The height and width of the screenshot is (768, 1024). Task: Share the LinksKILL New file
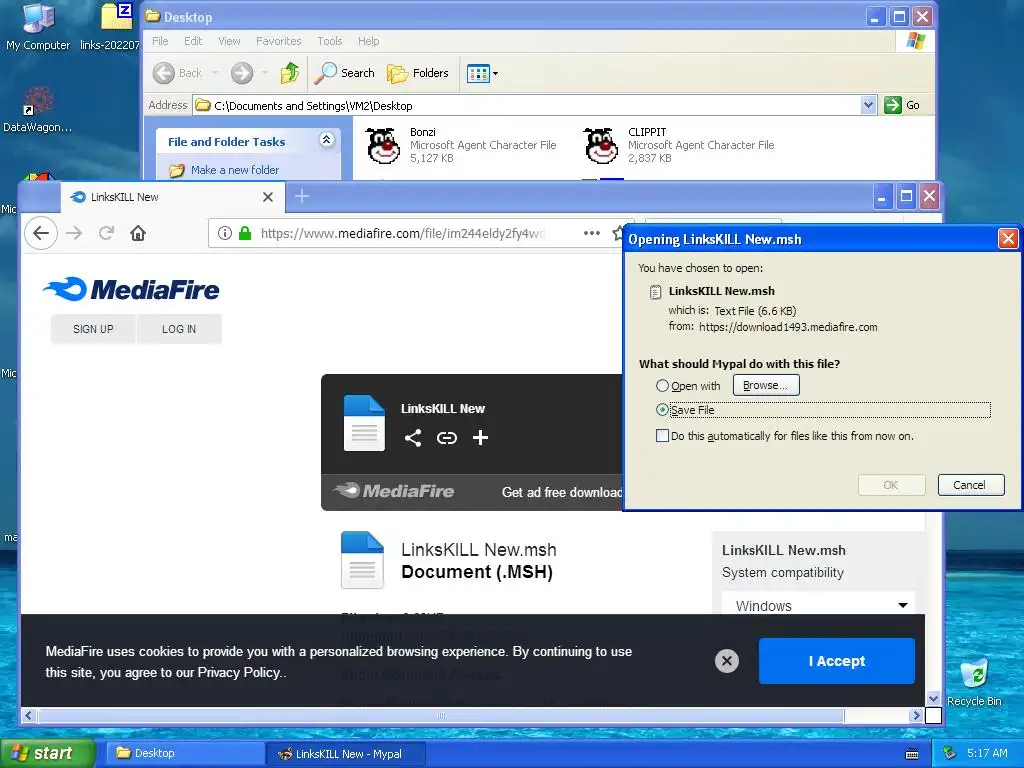[x=413, y=438]
